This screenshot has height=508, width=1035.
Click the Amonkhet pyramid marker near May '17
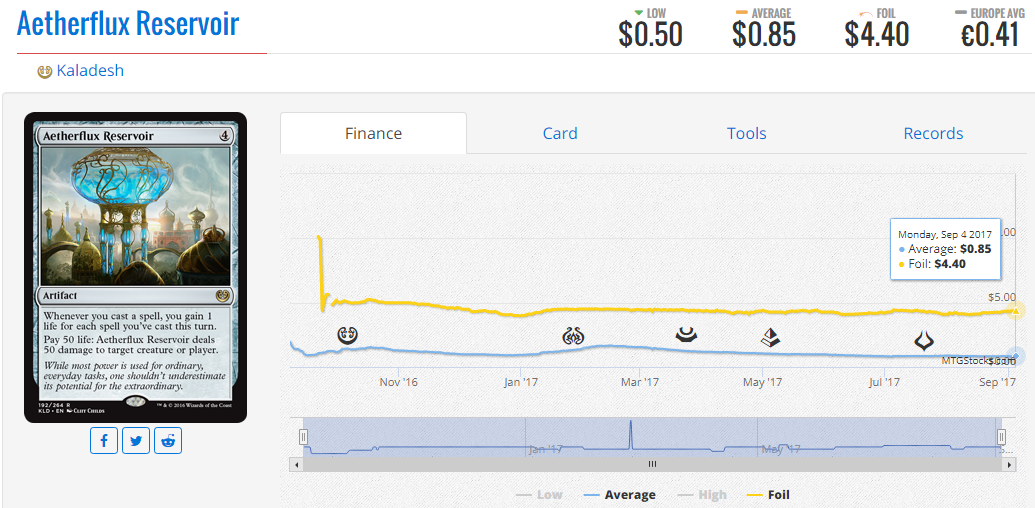(770, 338)
